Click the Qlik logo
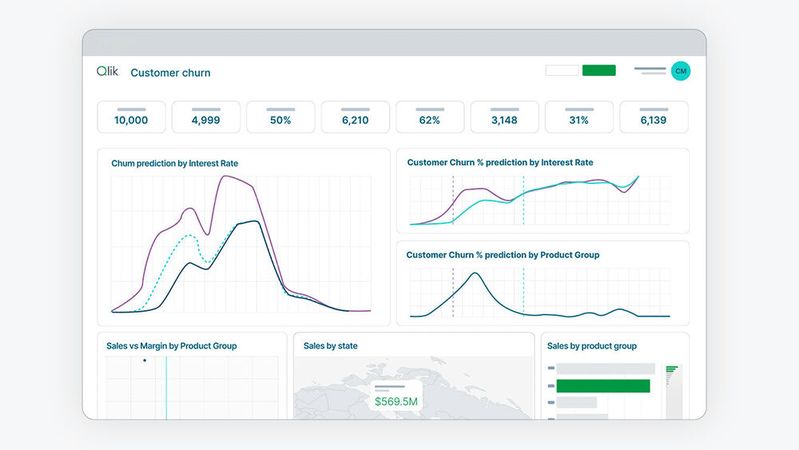Screen dimensions: 799x450 pos(107,71)
